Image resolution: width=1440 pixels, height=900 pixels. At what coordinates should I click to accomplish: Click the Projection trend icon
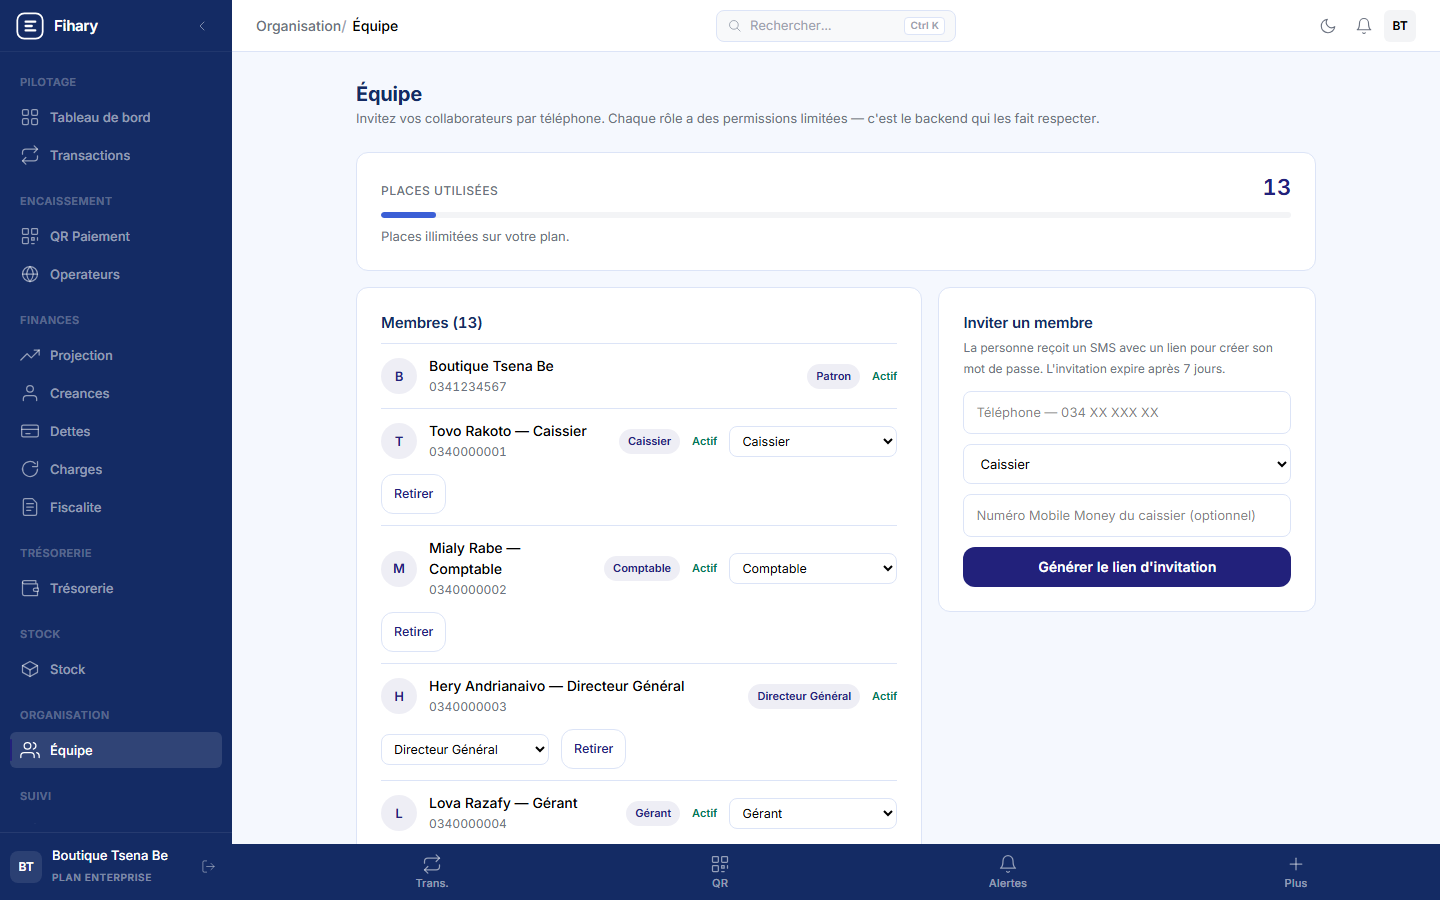(30, 355)
